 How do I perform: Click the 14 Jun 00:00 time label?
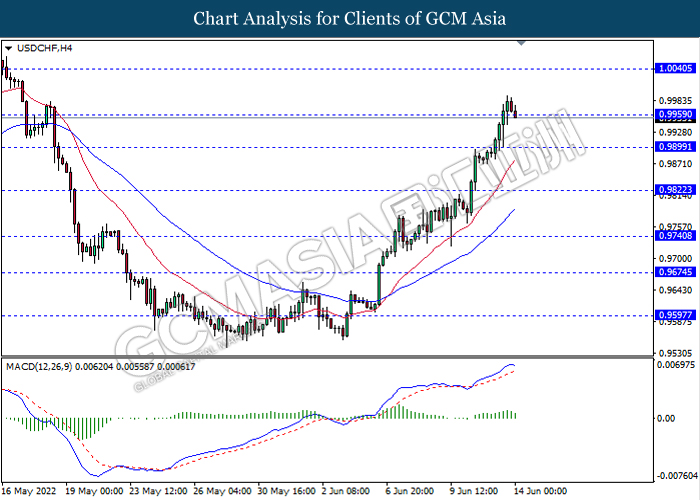[x=540, y=491]
